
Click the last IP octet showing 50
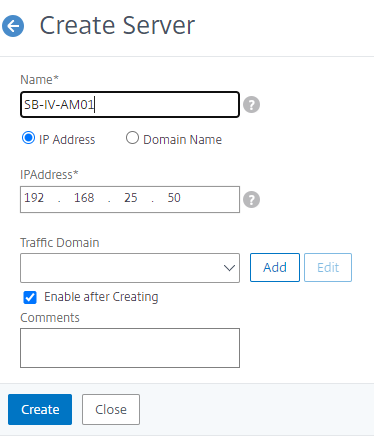click(174, 198)
